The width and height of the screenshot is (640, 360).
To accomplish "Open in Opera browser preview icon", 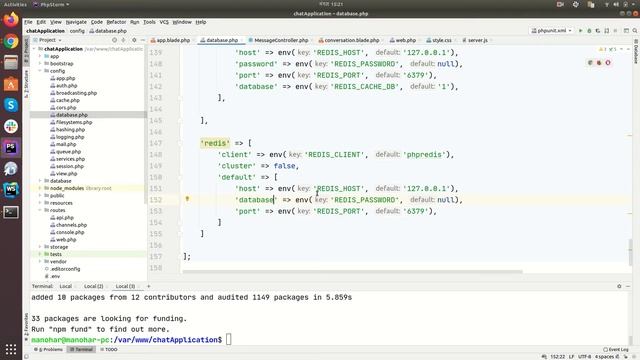I will (x=608, y=62).
